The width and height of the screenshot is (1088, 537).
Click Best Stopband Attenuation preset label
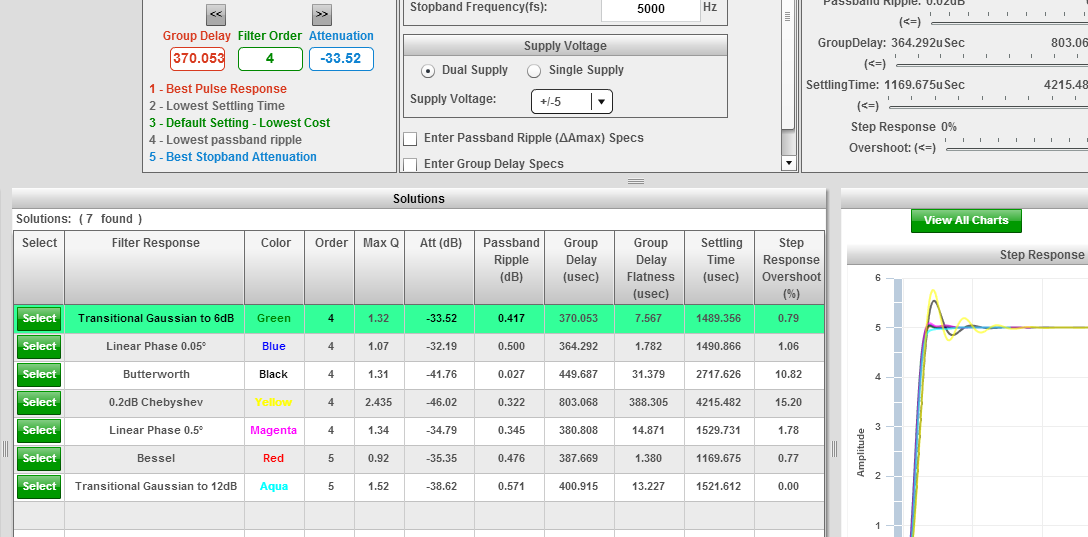[232, 157]
